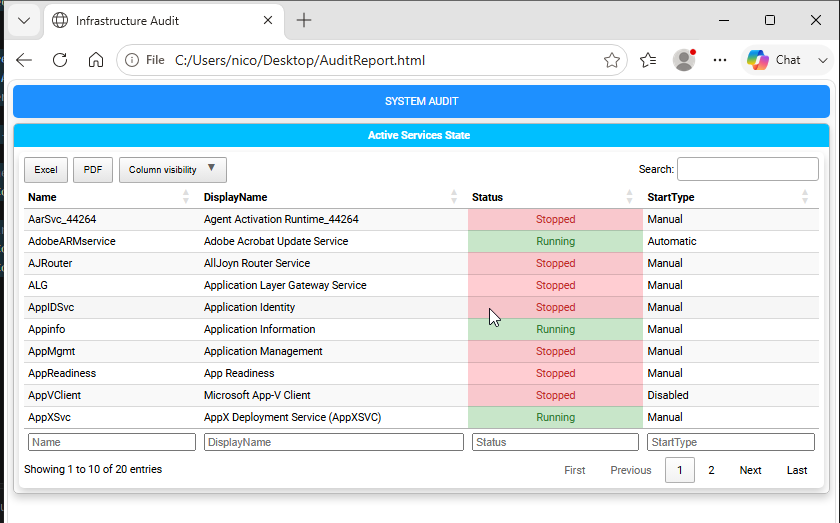Click Application Layer Gateway Service text
Viewport: 840px width, 523px height.
point(285,285)
